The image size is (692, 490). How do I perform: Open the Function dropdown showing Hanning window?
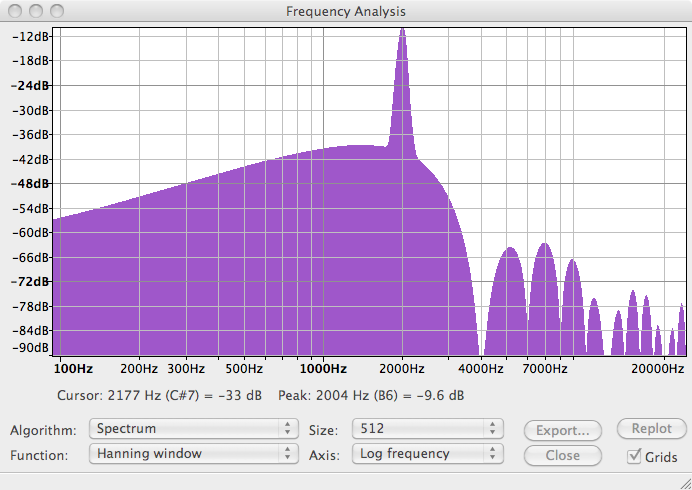click(194, 454)
